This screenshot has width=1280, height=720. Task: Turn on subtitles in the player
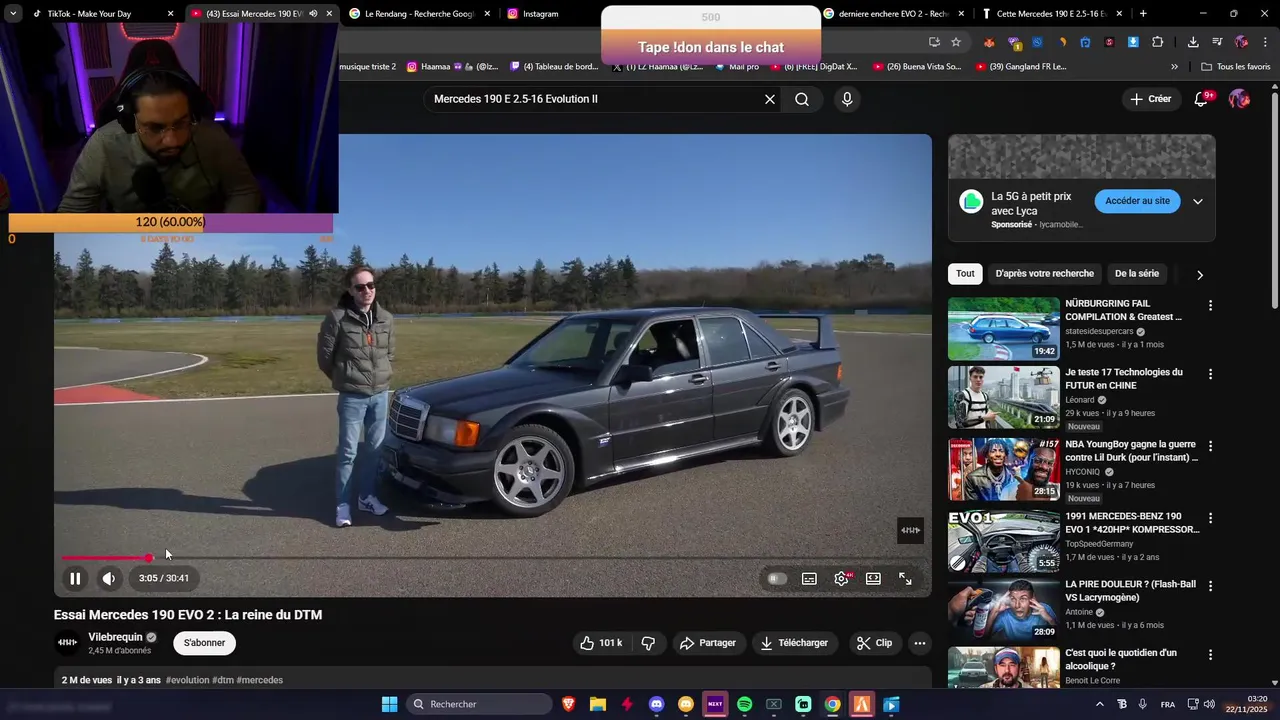pos(809,578)
